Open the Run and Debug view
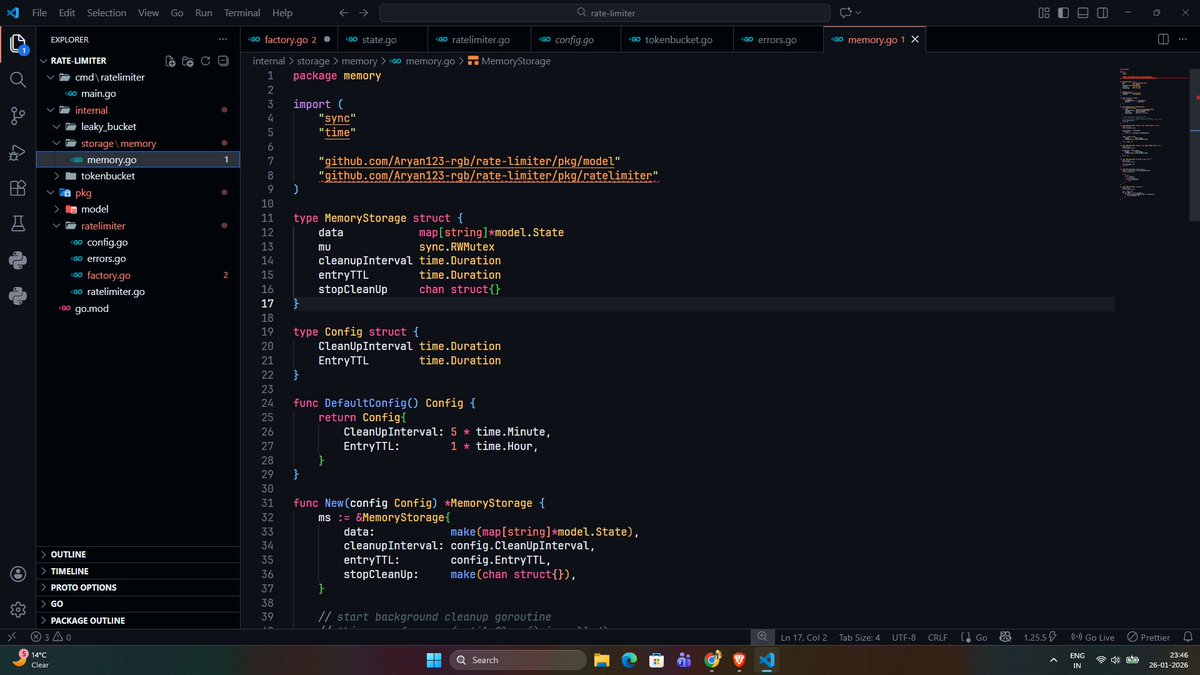1200x675 pixels. click(x=17, y=152)
